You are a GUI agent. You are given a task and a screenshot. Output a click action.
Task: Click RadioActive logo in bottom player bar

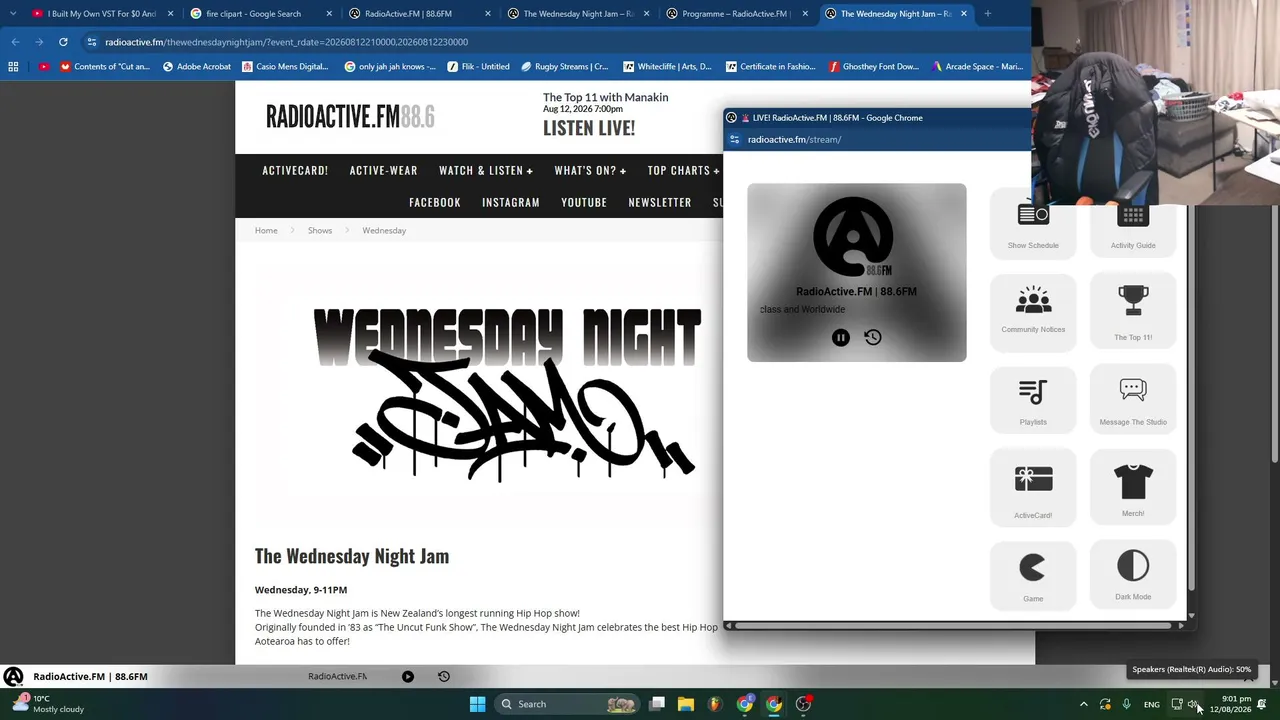tap(13, 677)
